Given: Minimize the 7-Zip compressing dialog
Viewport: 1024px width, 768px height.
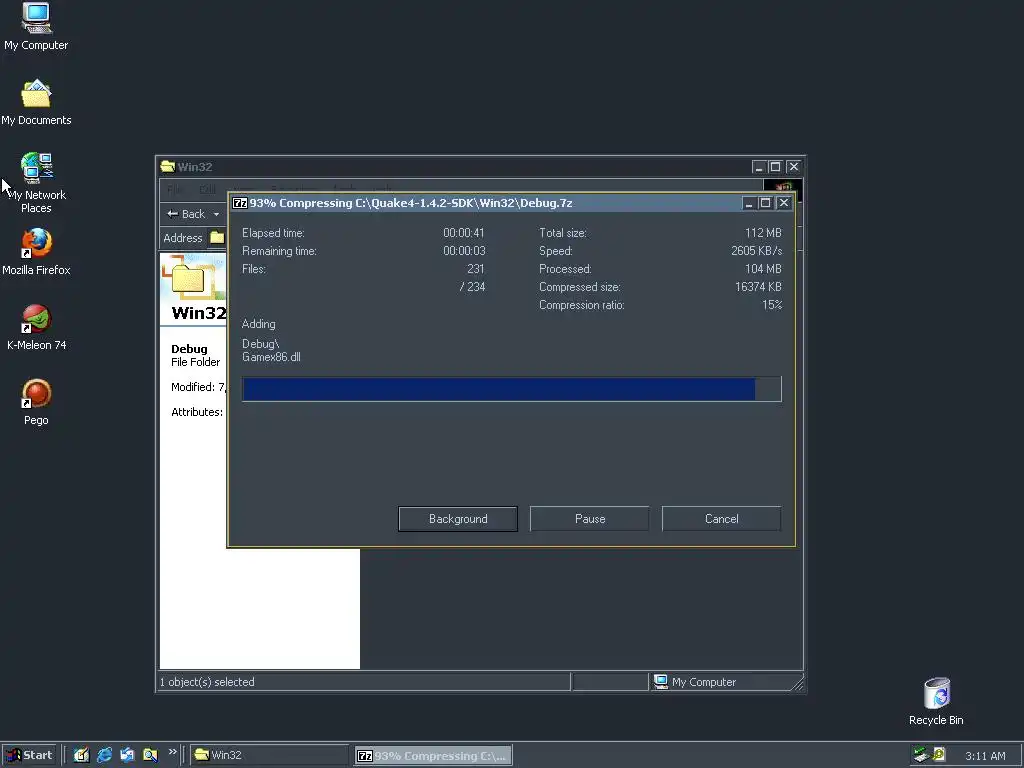Looking at the screenshot, I should [x=749, y=203].
